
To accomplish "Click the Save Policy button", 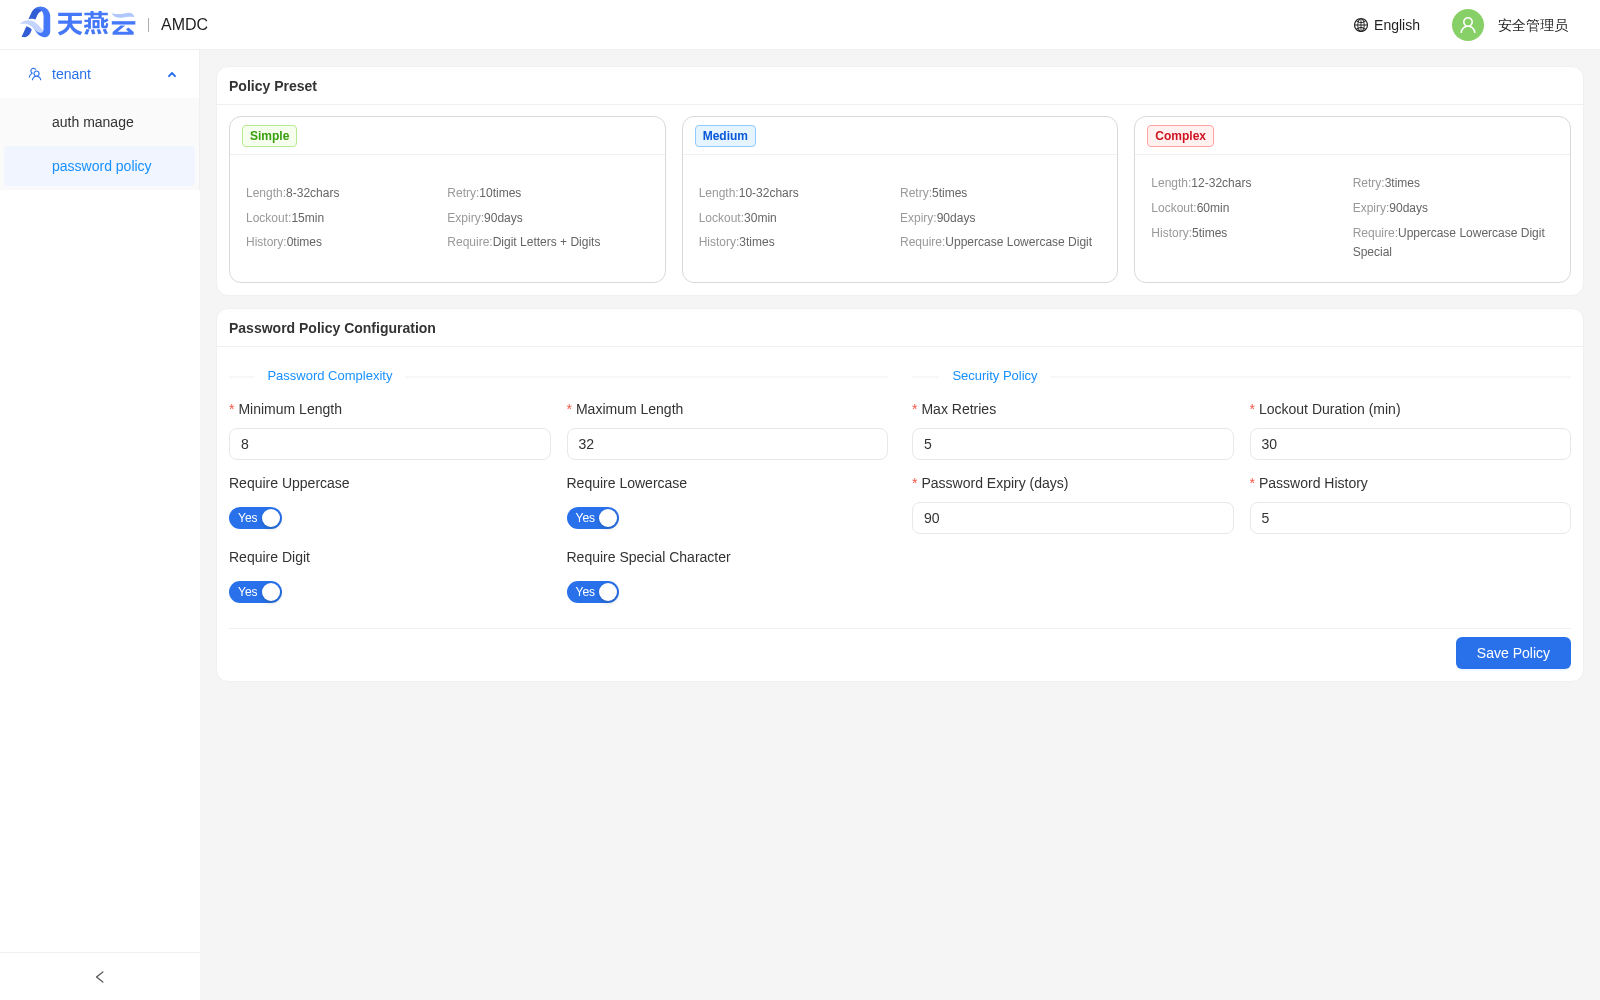I will point(1513,653).
